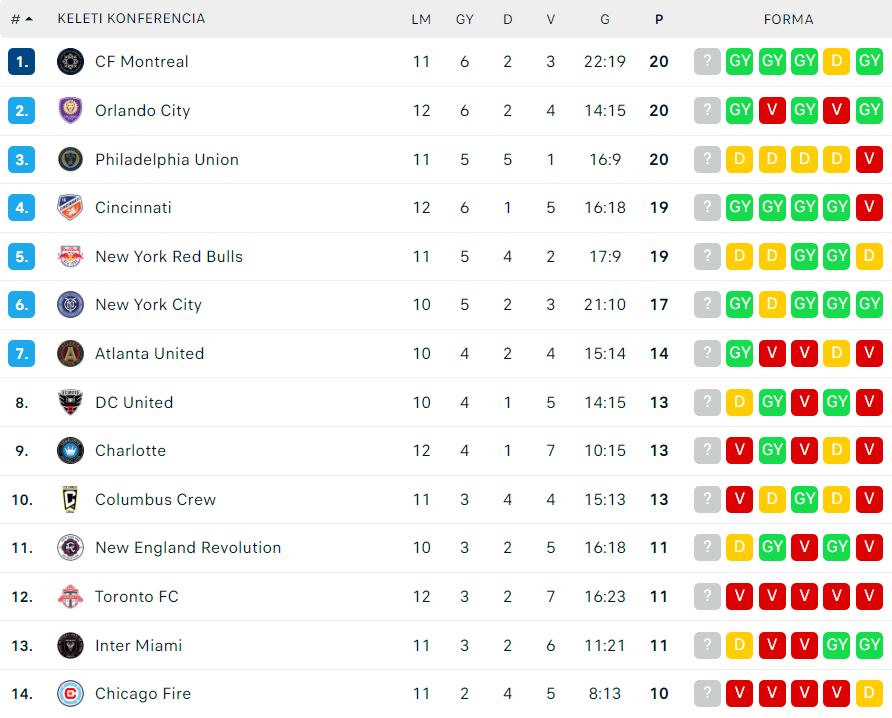The width and height of the screenshot is (892, 718).
Task: Sort standings by the GY wins column
Action: [465, 19]
